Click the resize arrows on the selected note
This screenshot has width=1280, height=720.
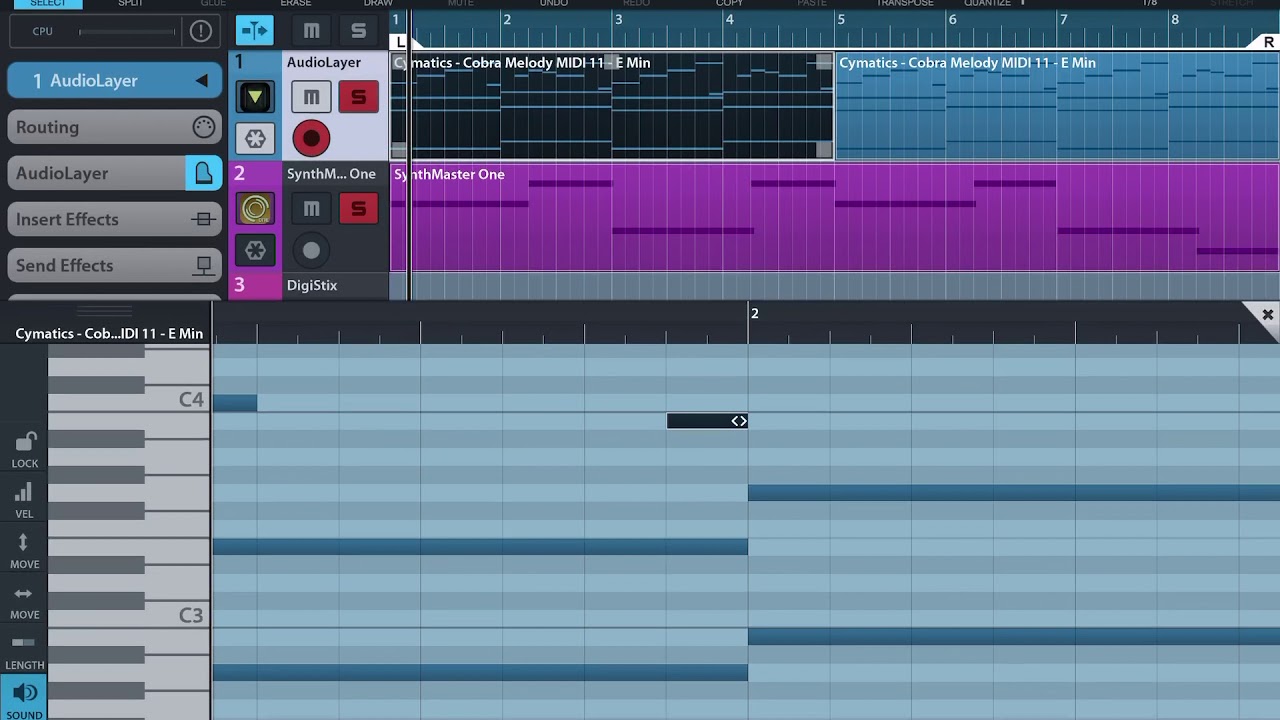(x=738, y=421)
